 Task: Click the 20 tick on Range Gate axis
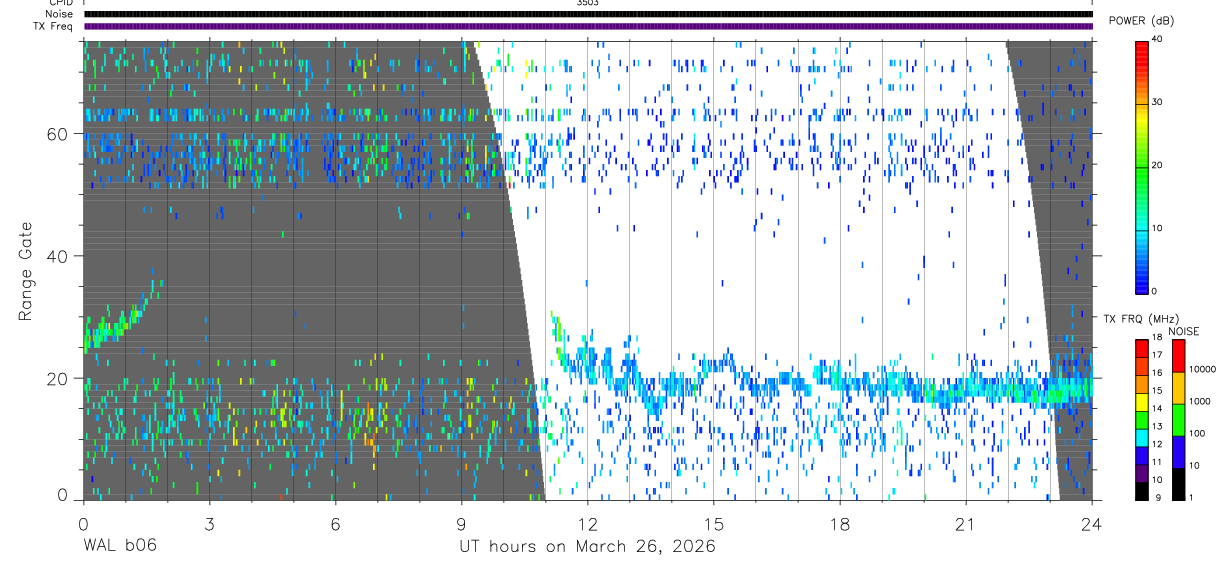pos(57,379)
